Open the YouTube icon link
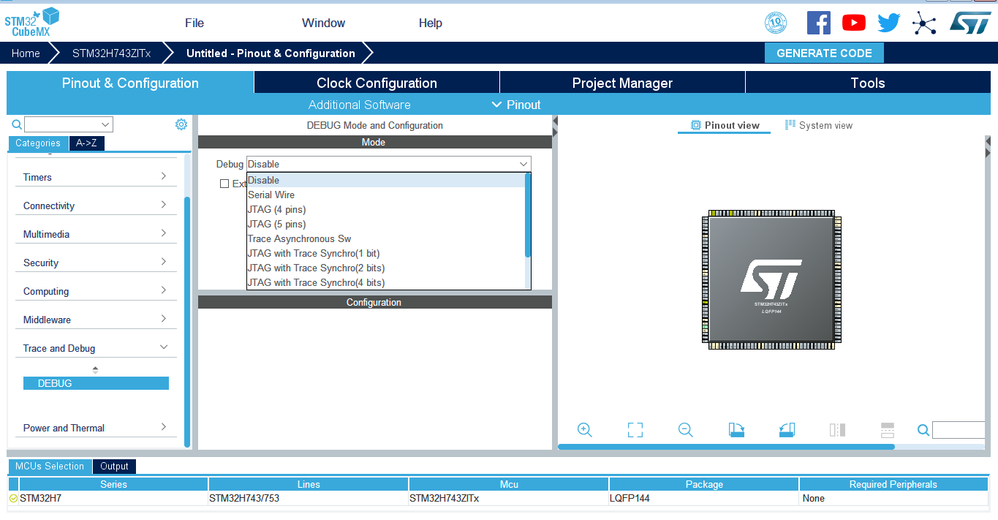 click(x=854, y=23)
